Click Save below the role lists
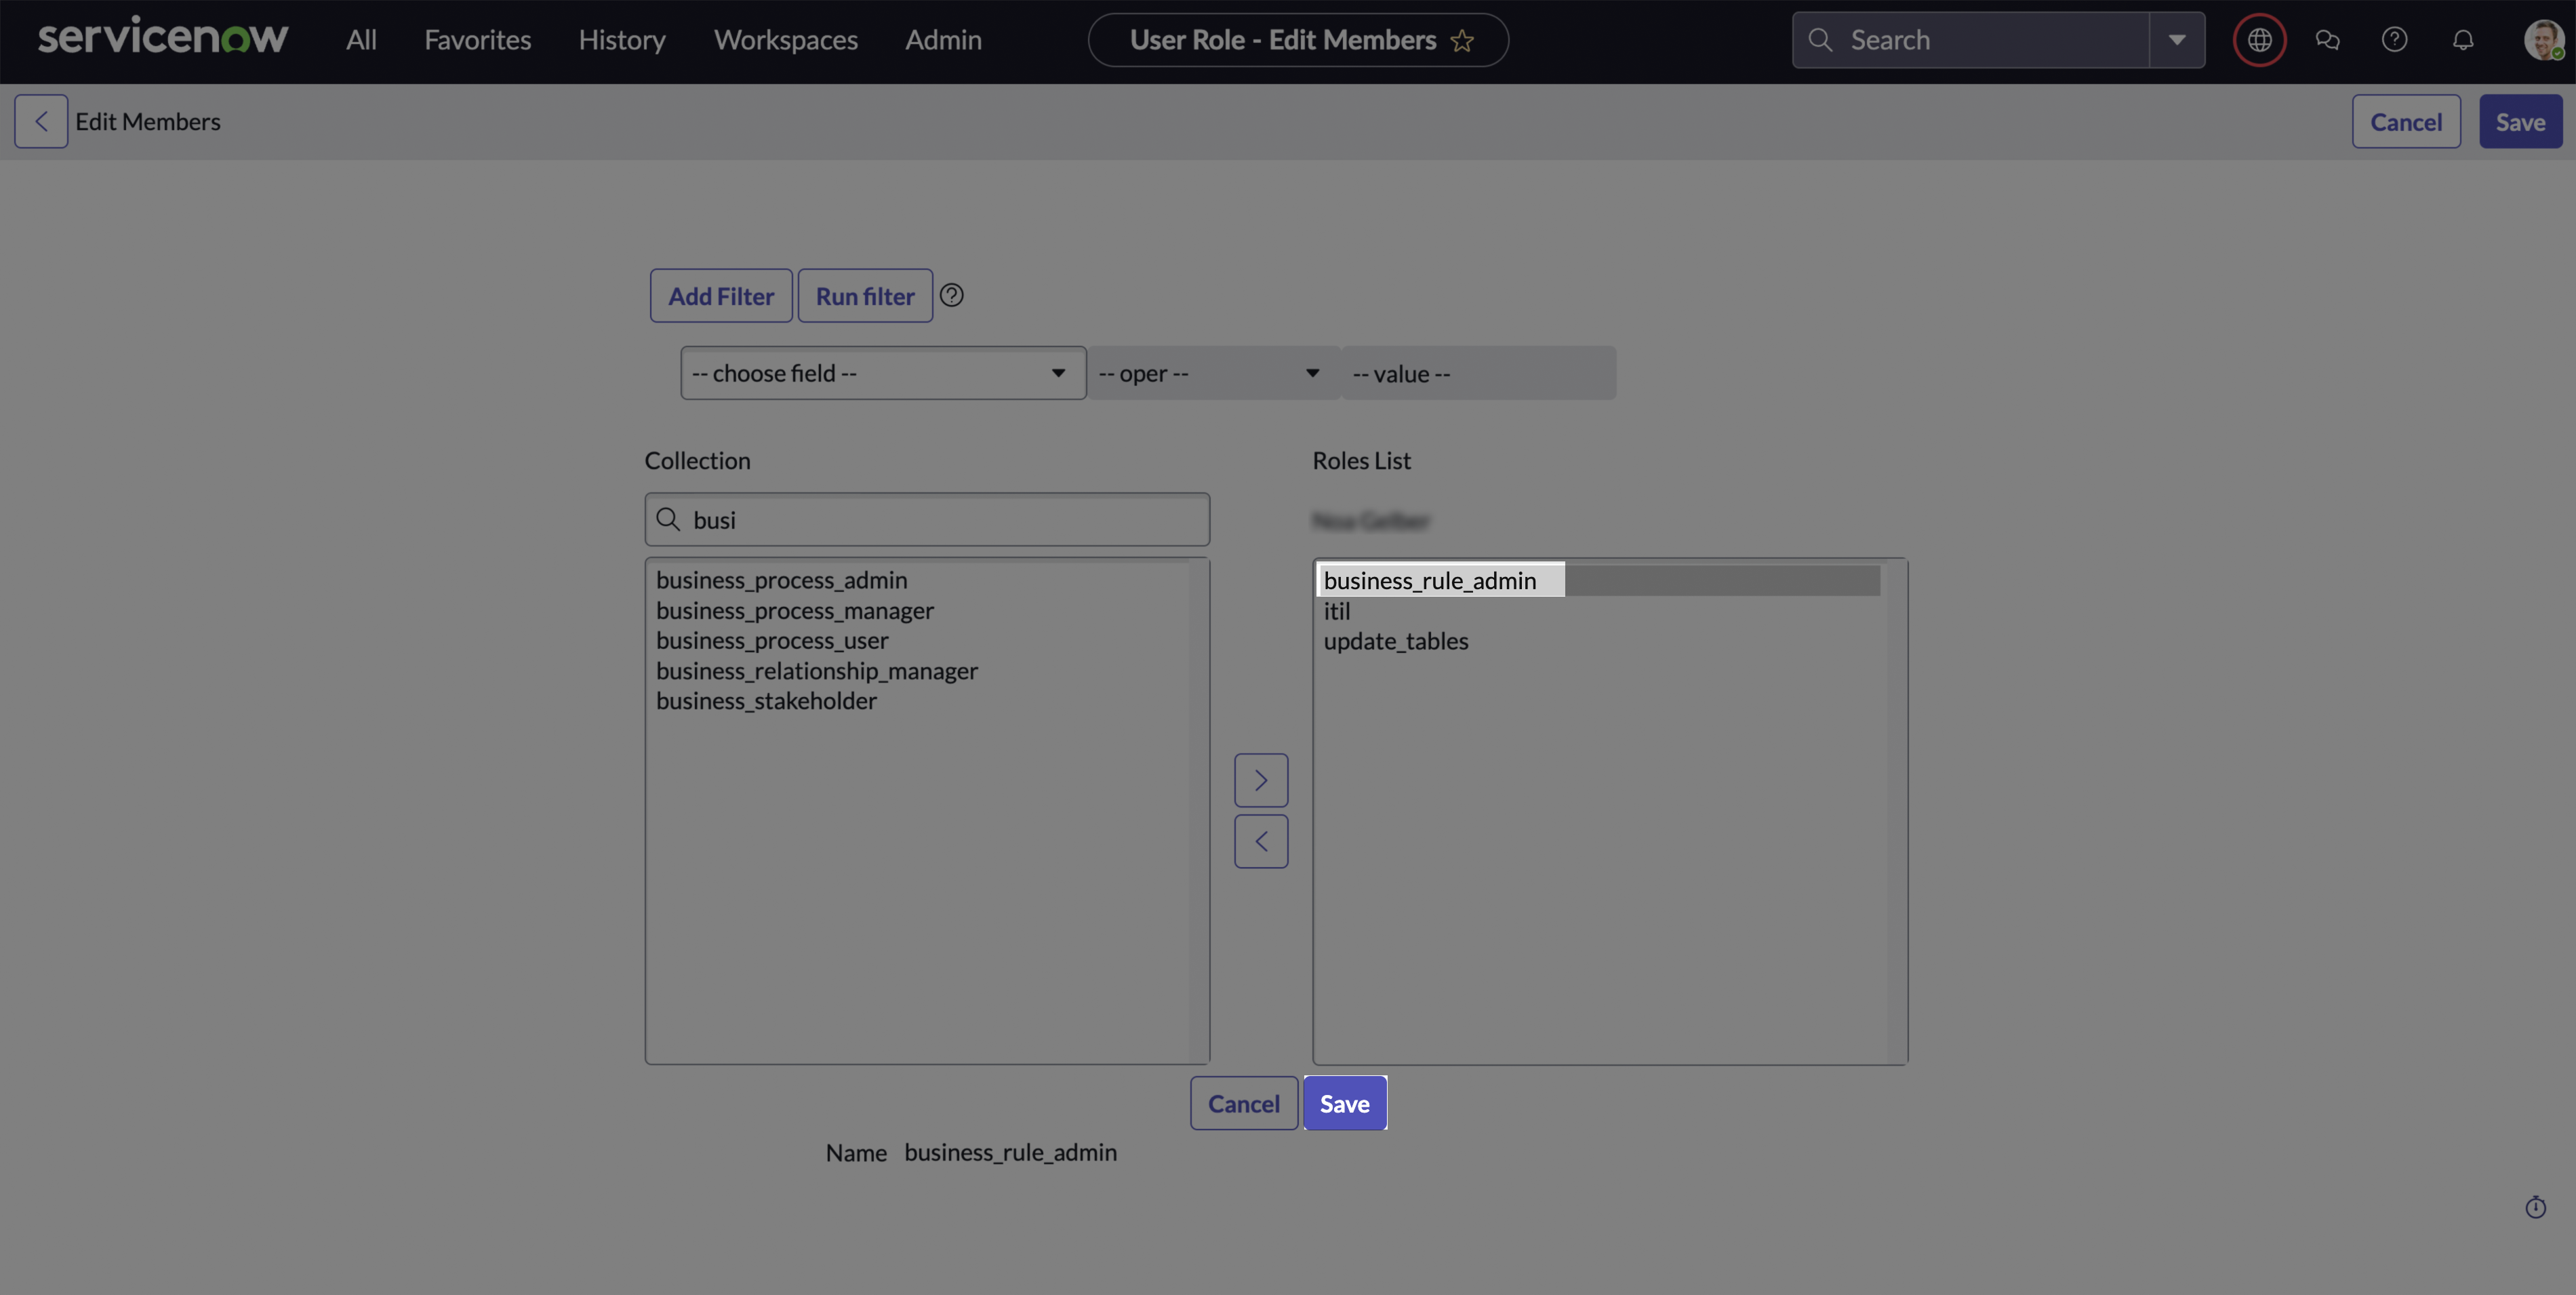This screenshot has width=2576, height=1295. pyautogui.click(x=1344, y=1103)
